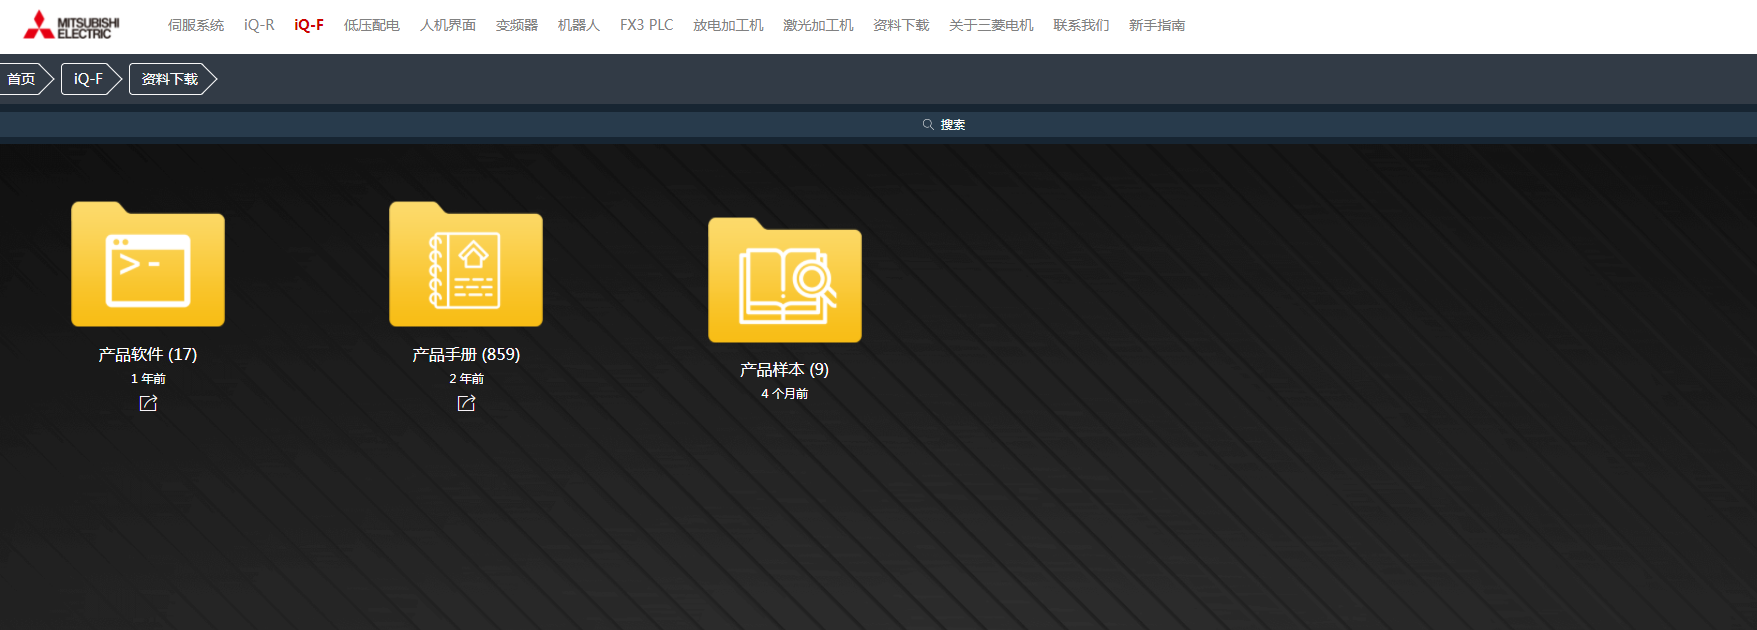1757x630 pixels.
Task: Open 变频器 menu item
Action: pos(517,25)
